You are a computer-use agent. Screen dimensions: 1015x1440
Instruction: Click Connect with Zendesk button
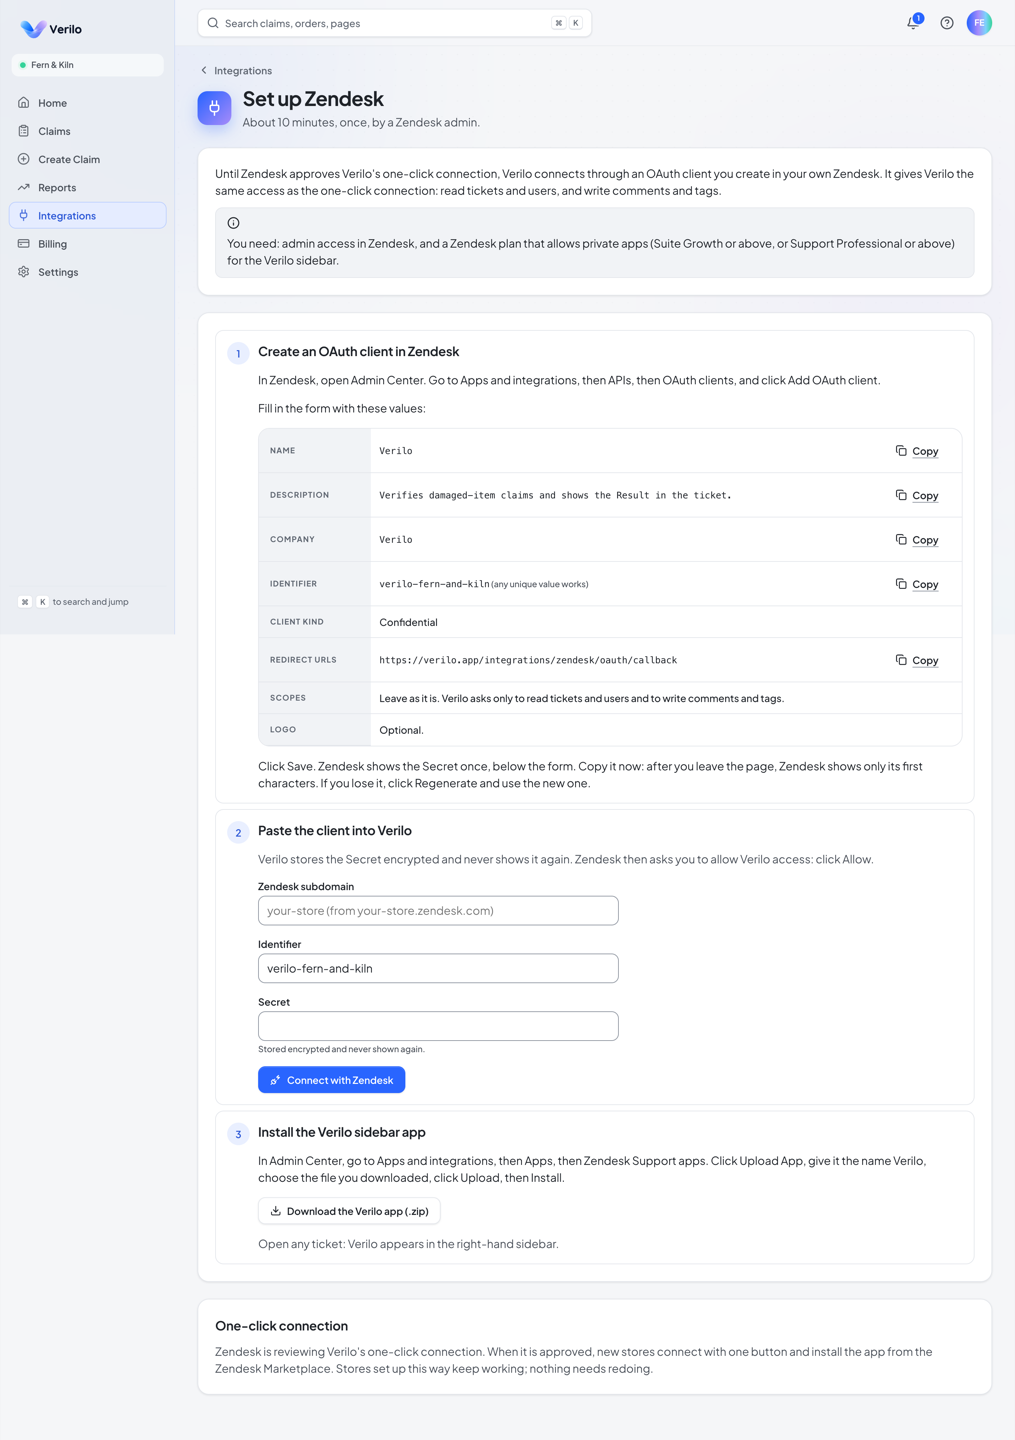332,1080
